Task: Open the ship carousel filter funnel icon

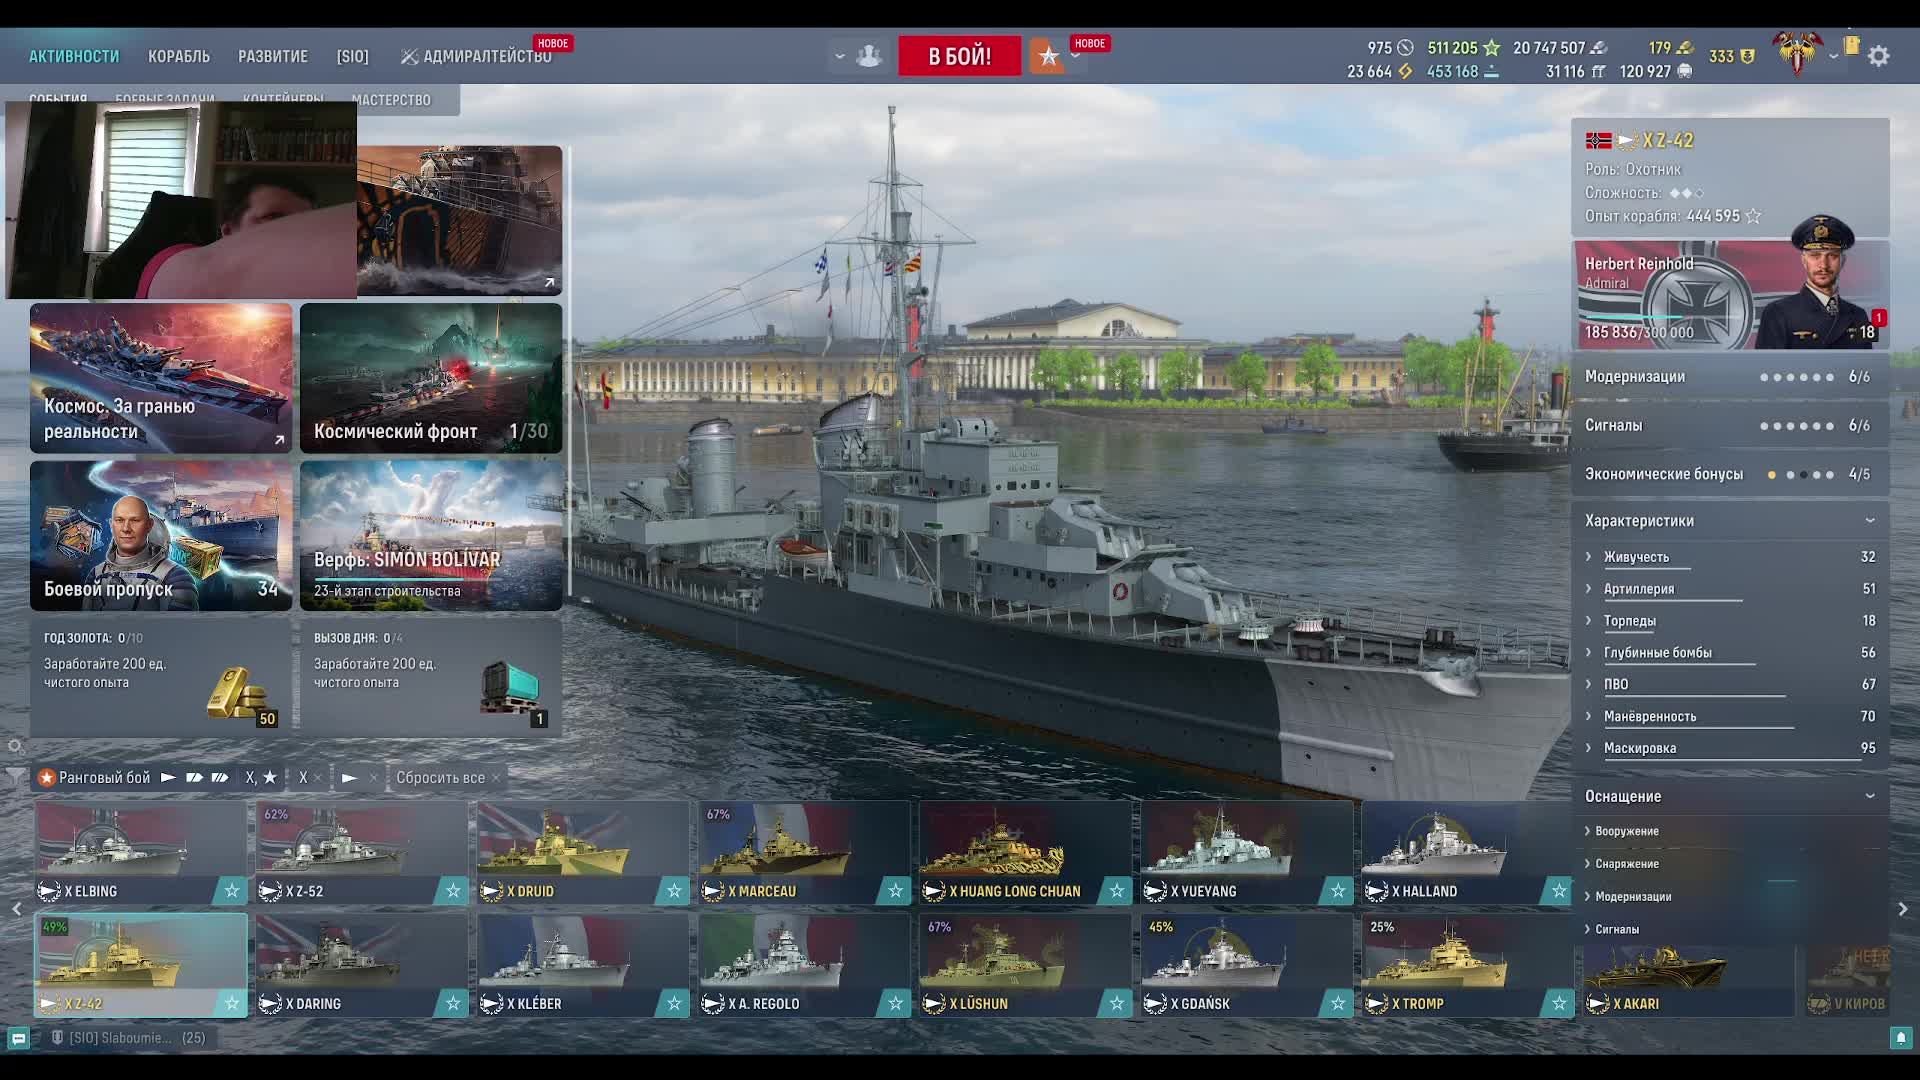Action: 15,776
